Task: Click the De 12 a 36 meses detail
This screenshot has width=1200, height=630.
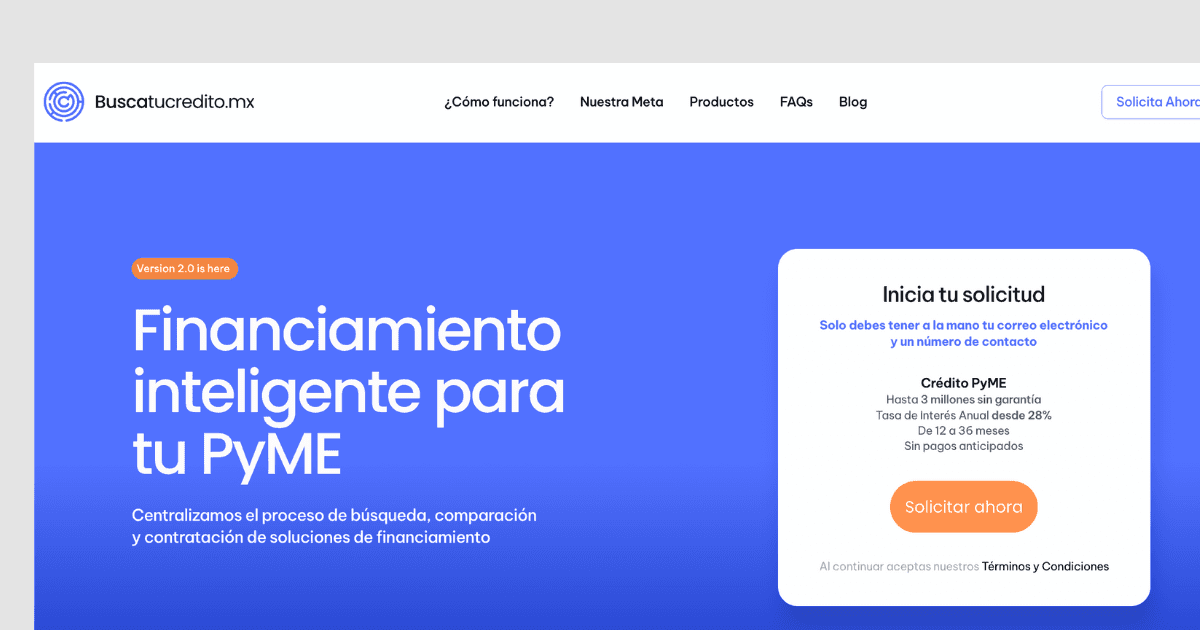Action: pyautogui.click(x=963, y=430)
